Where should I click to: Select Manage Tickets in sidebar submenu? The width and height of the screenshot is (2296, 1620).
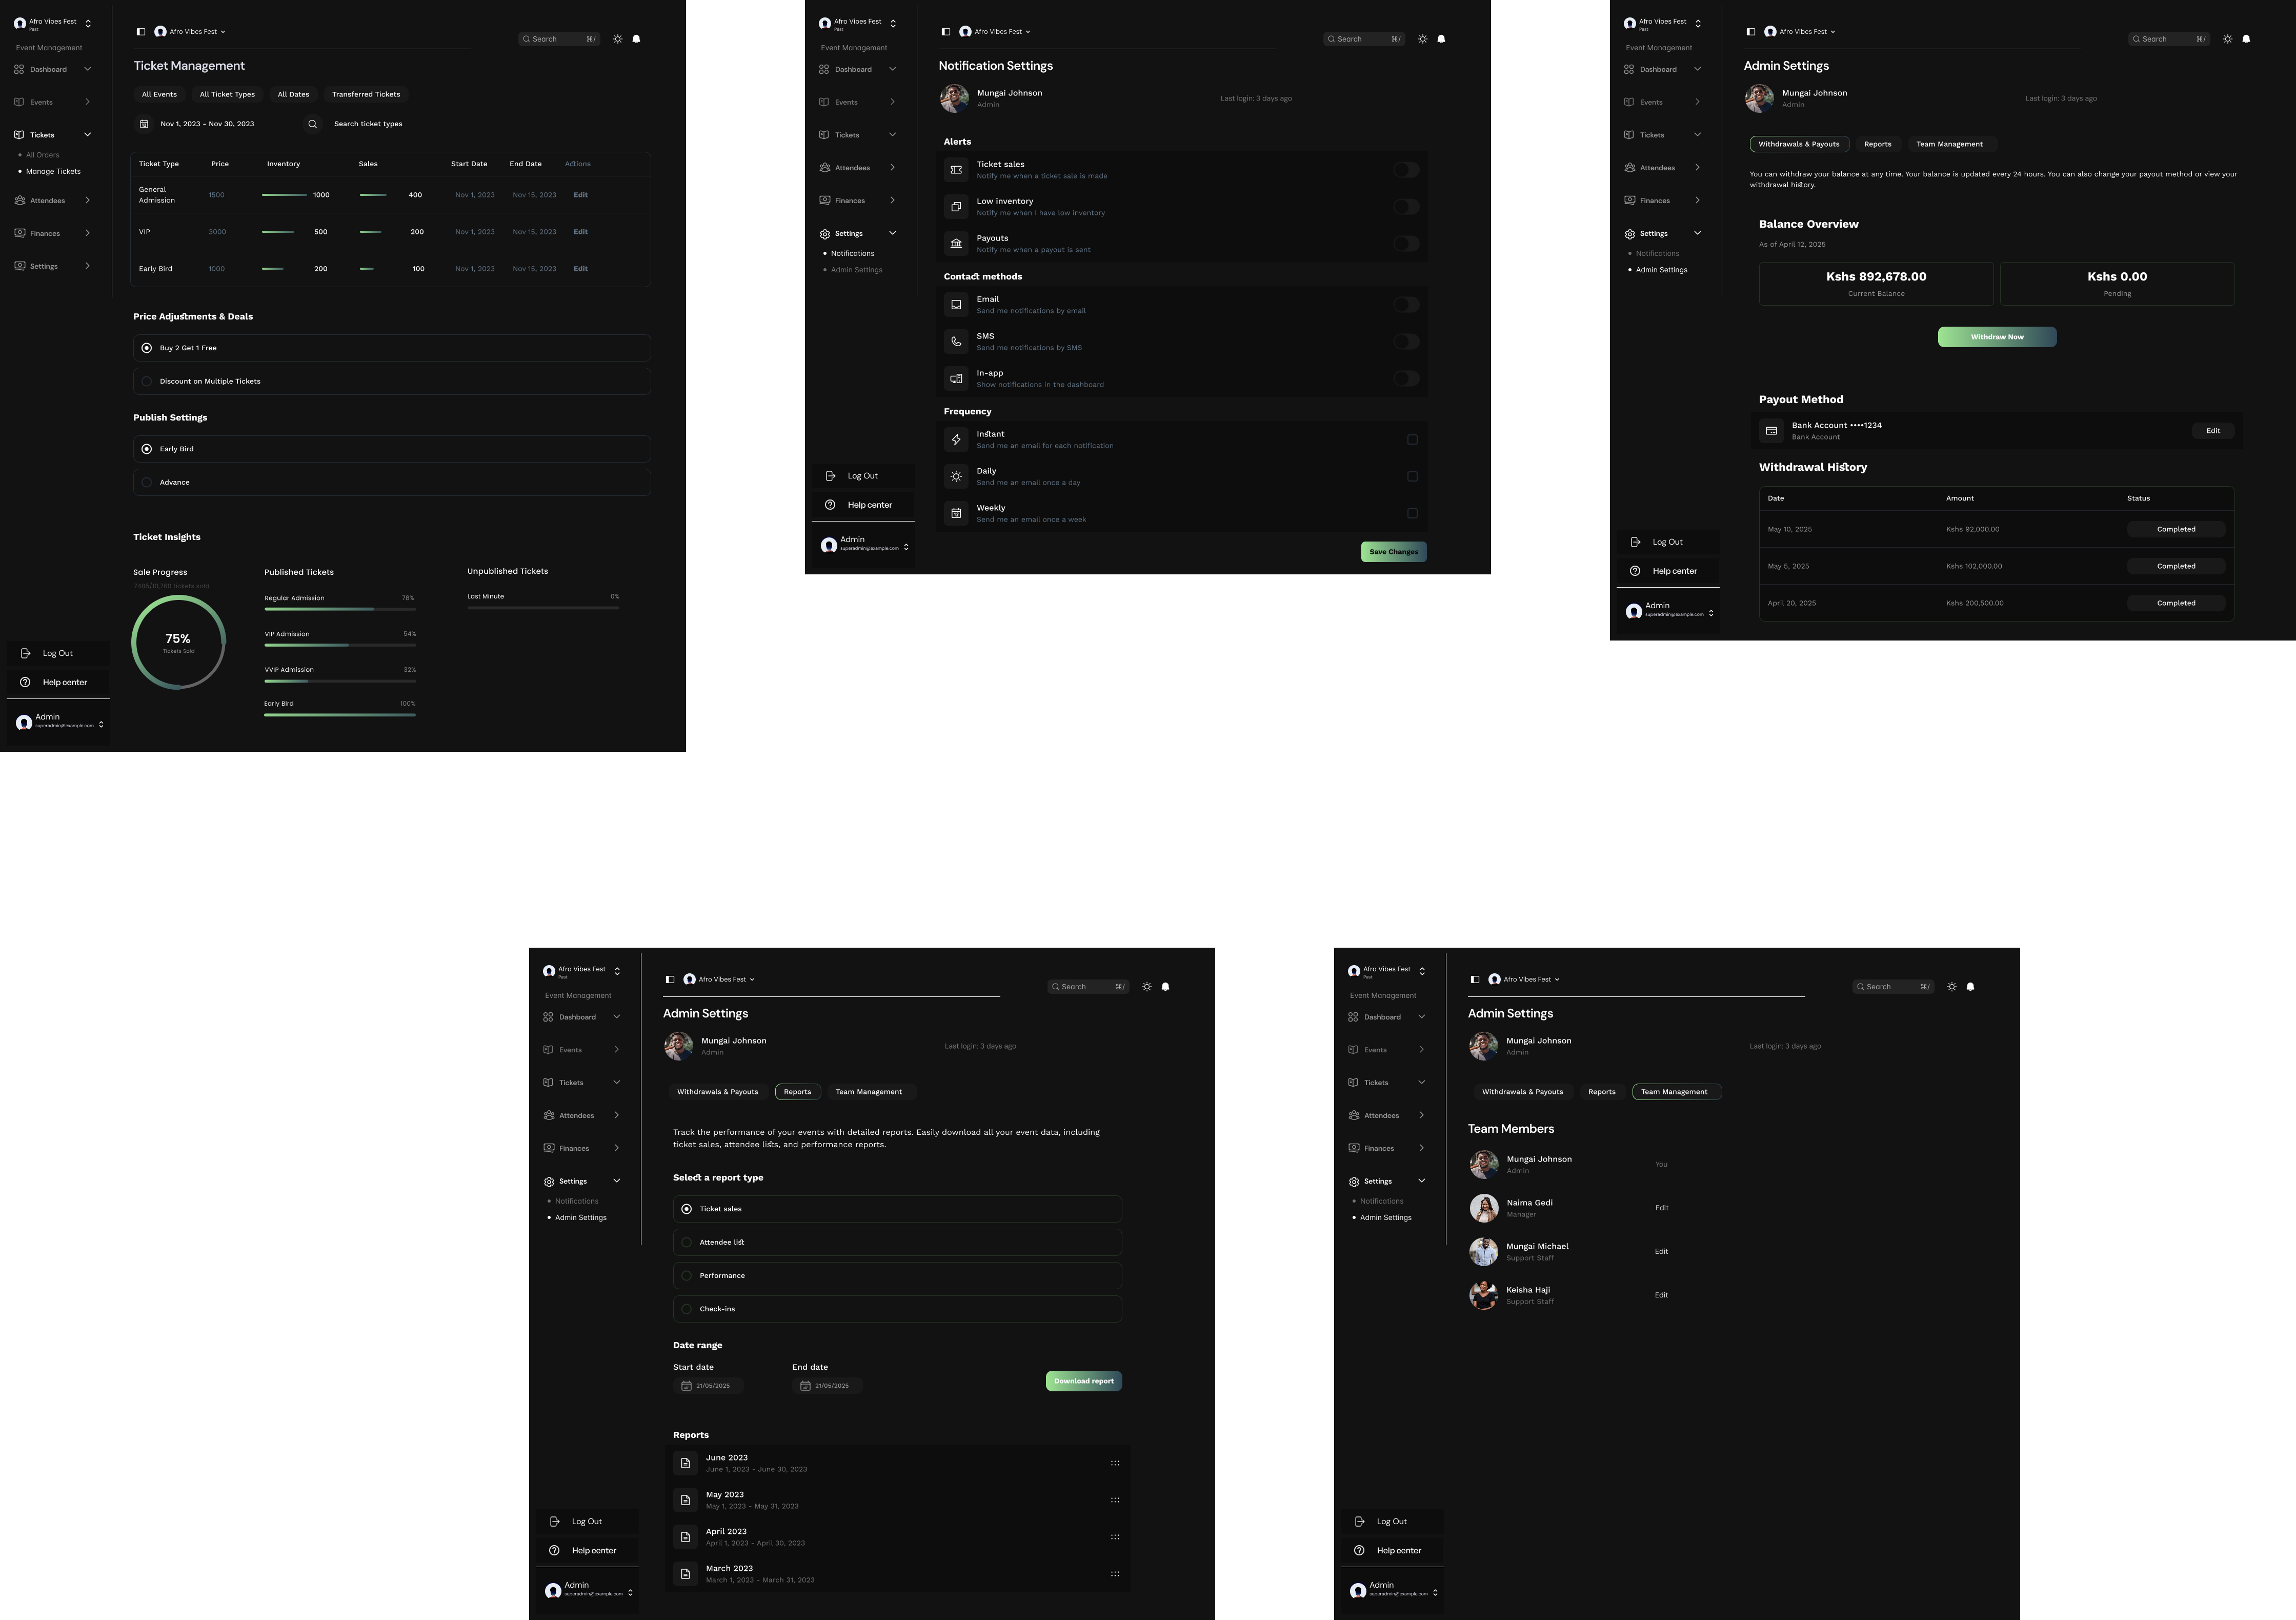click(53, 172)
